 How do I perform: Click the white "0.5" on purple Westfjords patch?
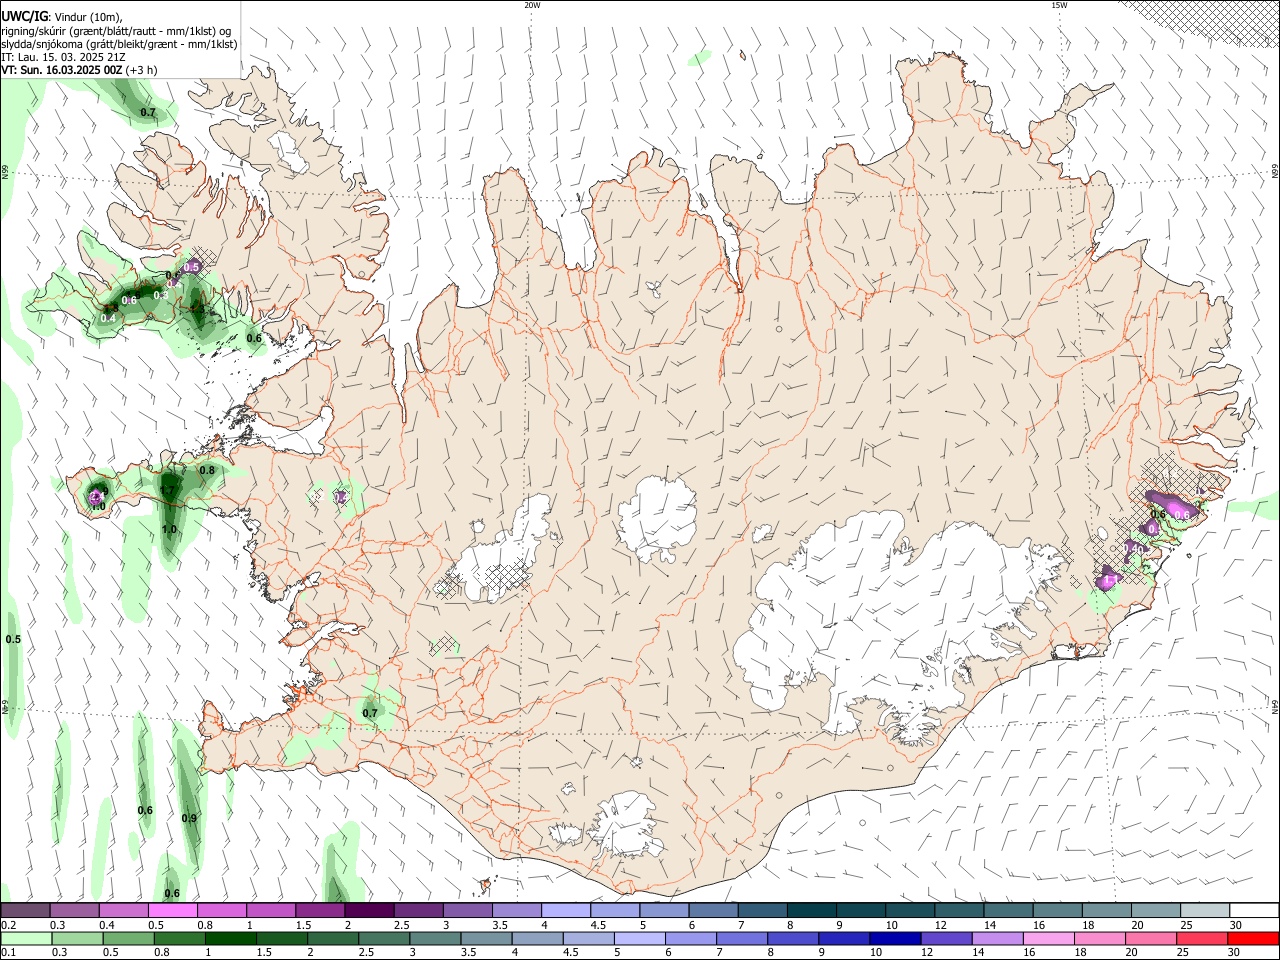pyautogui.click(x=192, y=266)
